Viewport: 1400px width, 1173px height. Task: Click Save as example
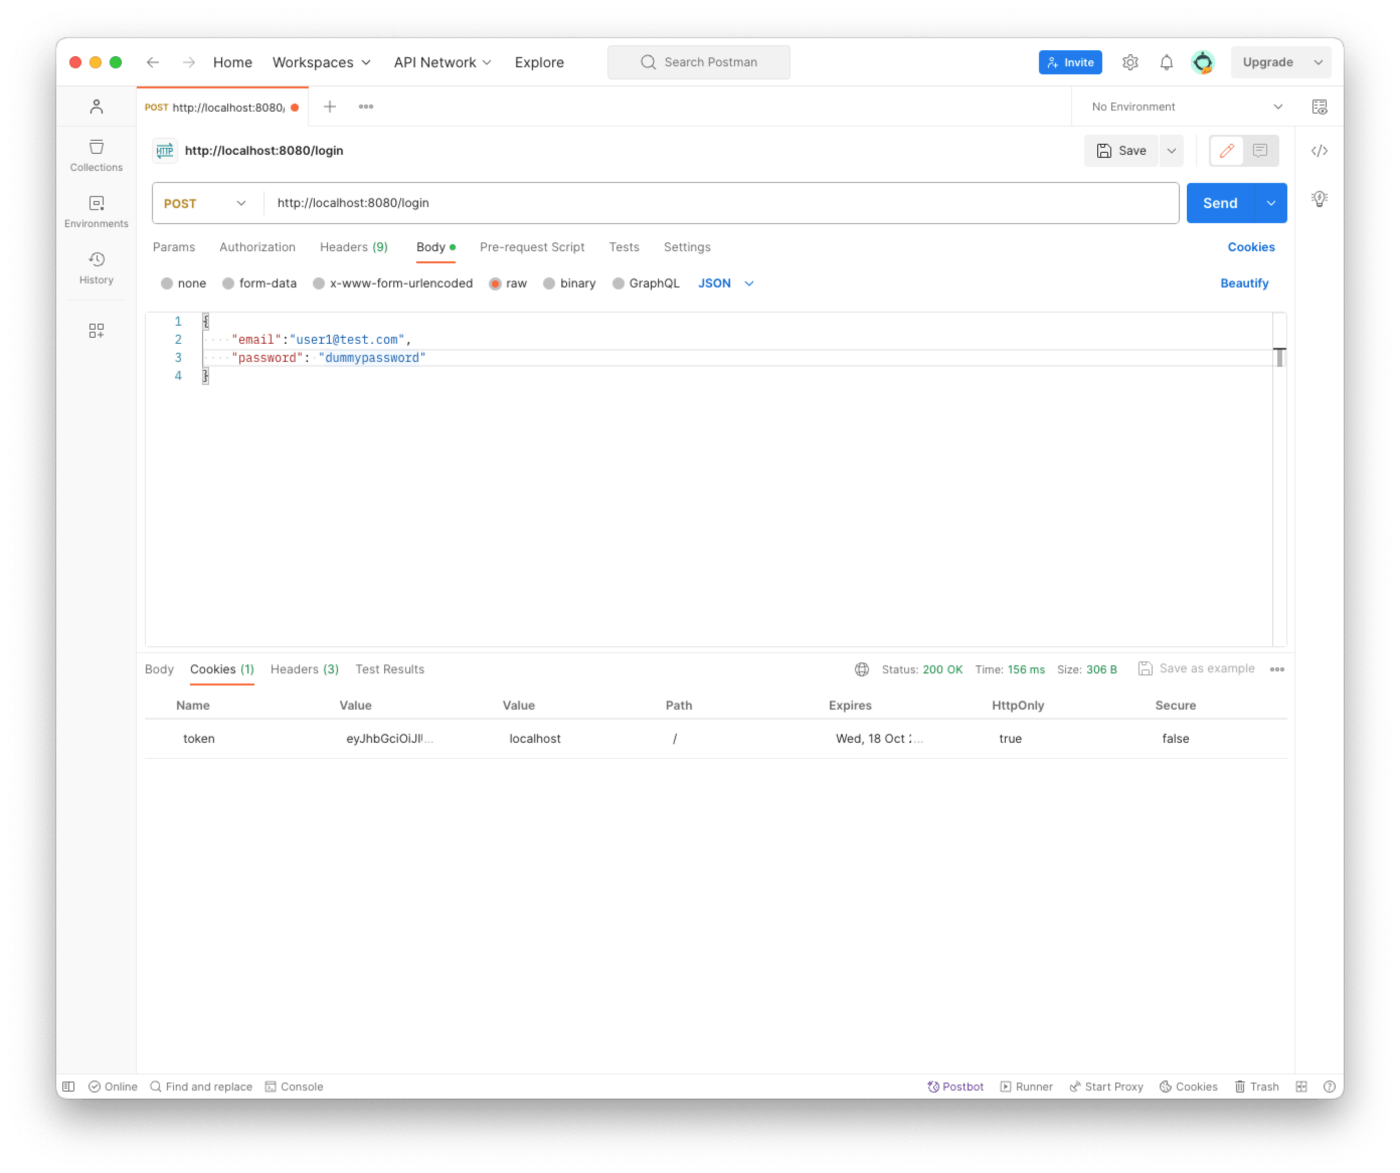pos(1196,669)
